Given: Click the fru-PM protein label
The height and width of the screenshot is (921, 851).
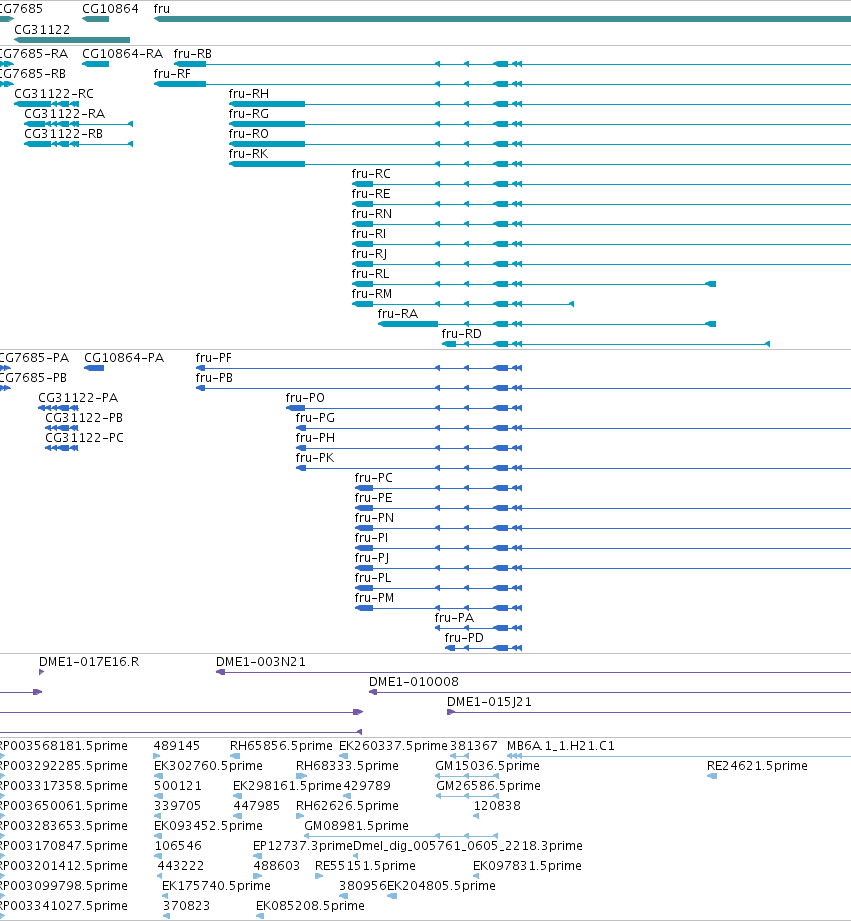Looking at the screenshot, I should (x=374, y=598).
